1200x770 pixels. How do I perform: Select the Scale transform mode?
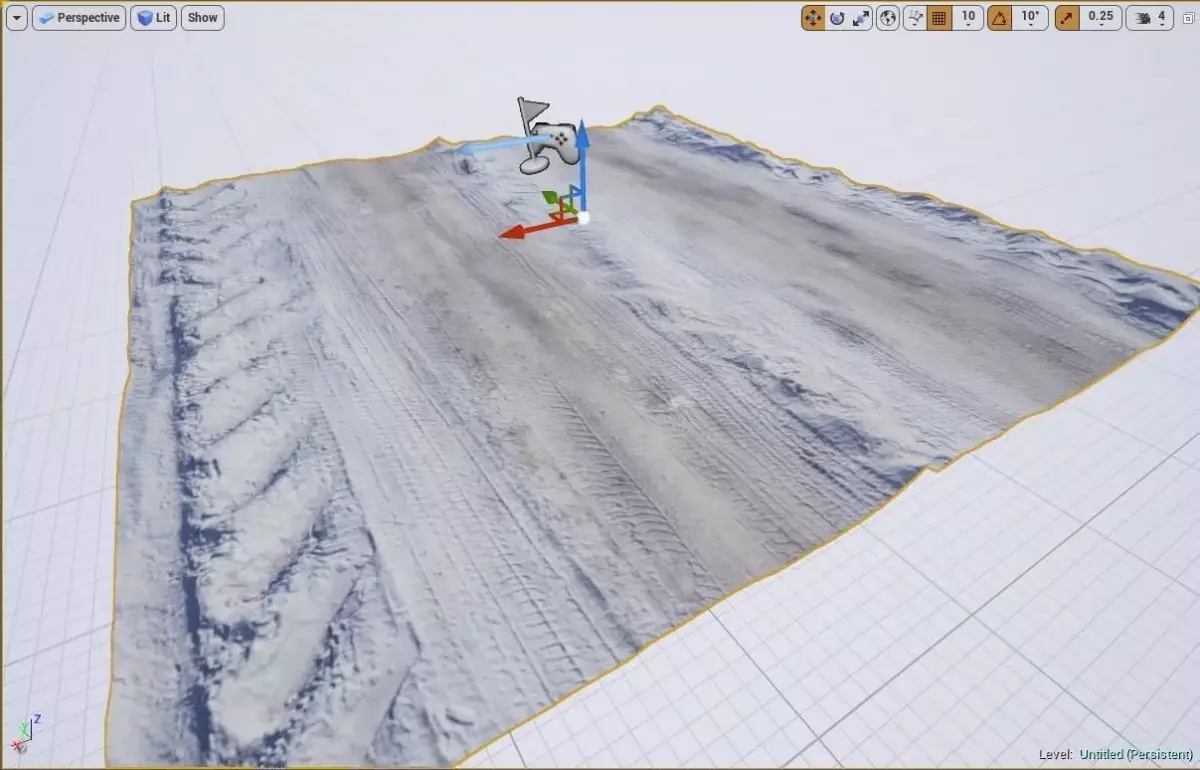coord(861,18)
